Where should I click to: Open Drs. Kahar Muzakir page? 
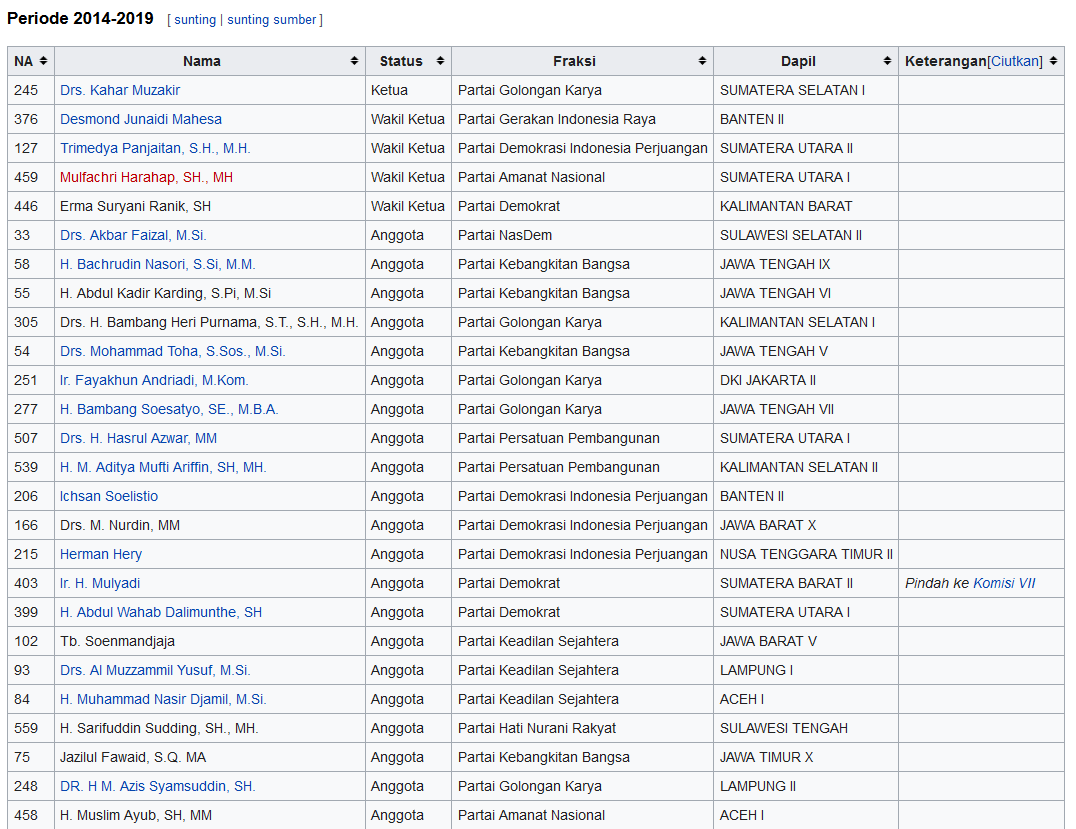tap(120, 90)
